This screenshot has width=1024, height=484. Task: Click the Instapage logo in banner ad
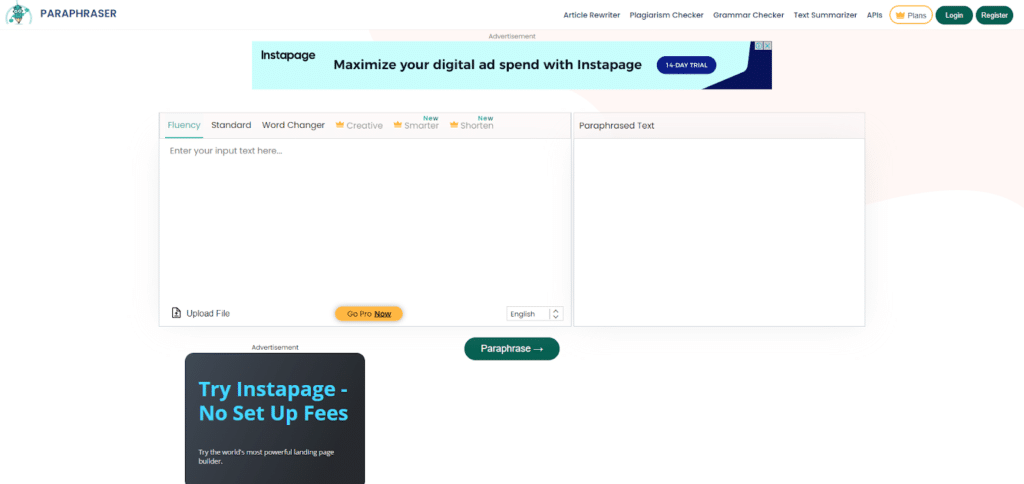click(x=288, y=56)
